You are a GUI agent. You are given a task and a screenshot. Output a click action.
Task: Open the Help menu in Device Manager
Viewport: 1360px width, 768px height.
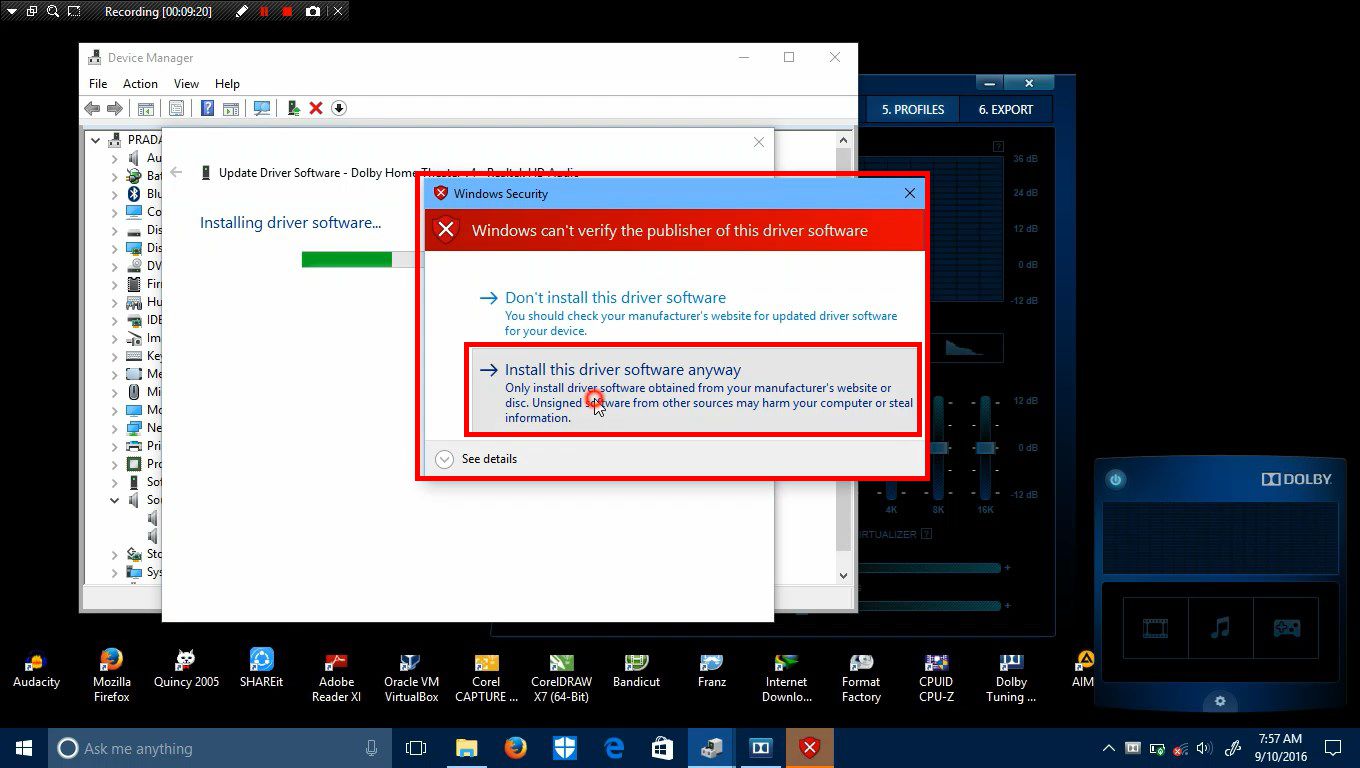pos(227,84)
